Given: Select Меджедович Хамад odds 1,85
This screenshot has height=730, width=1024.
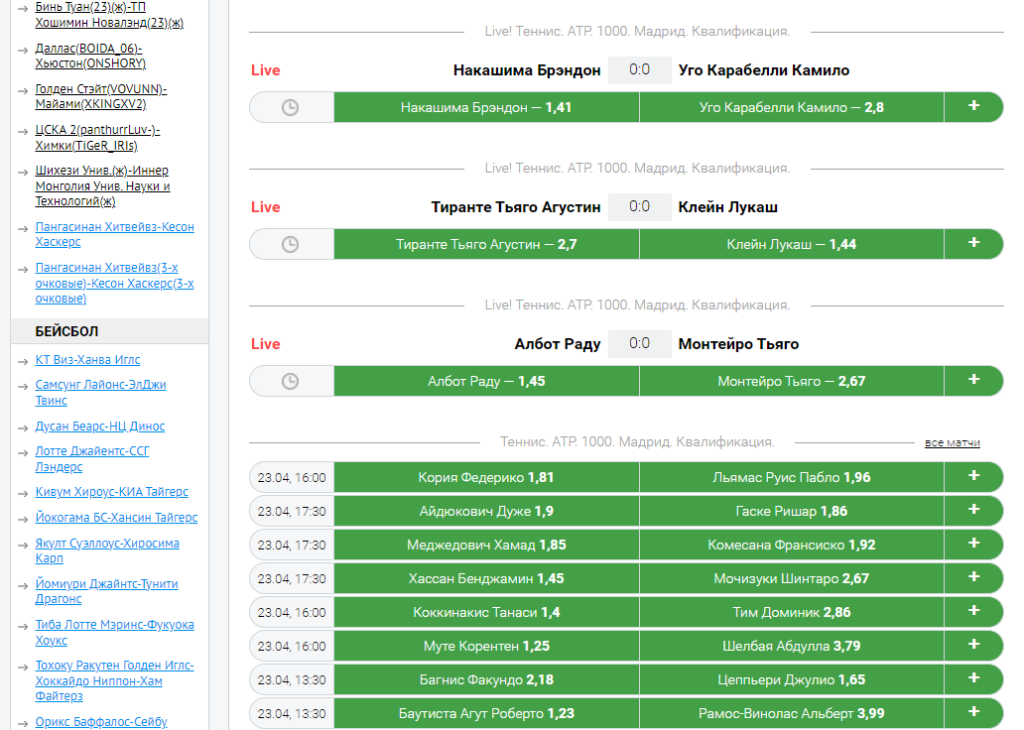Looking at the screenshot, I should [487, 545].
